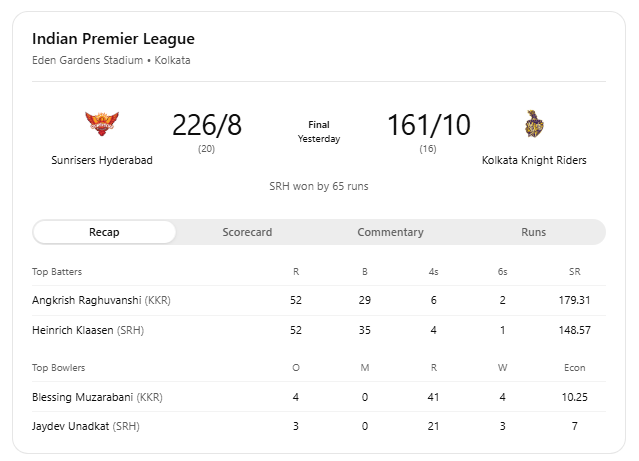Click the Sunrisers Hyderabad team name
This screenshot has height=461, width=639.
point(102,160)
